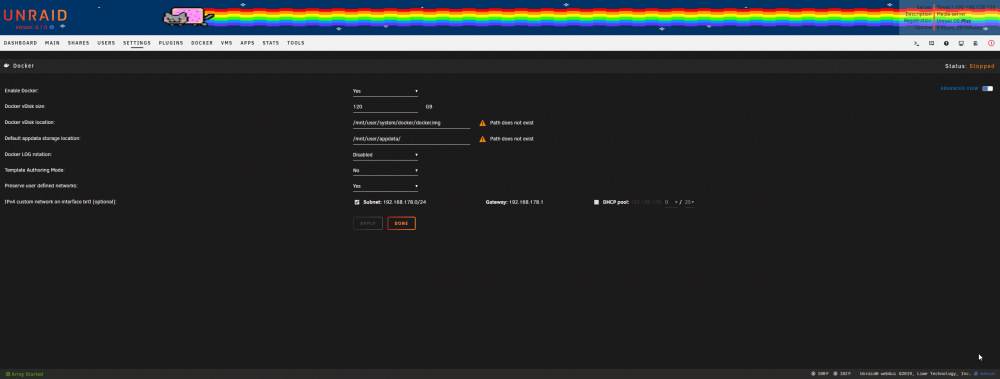Image resolution: width=1000 pixels, height=379 pixels.
Task: Click the Docker vDisk location path field
Action: 411,123
